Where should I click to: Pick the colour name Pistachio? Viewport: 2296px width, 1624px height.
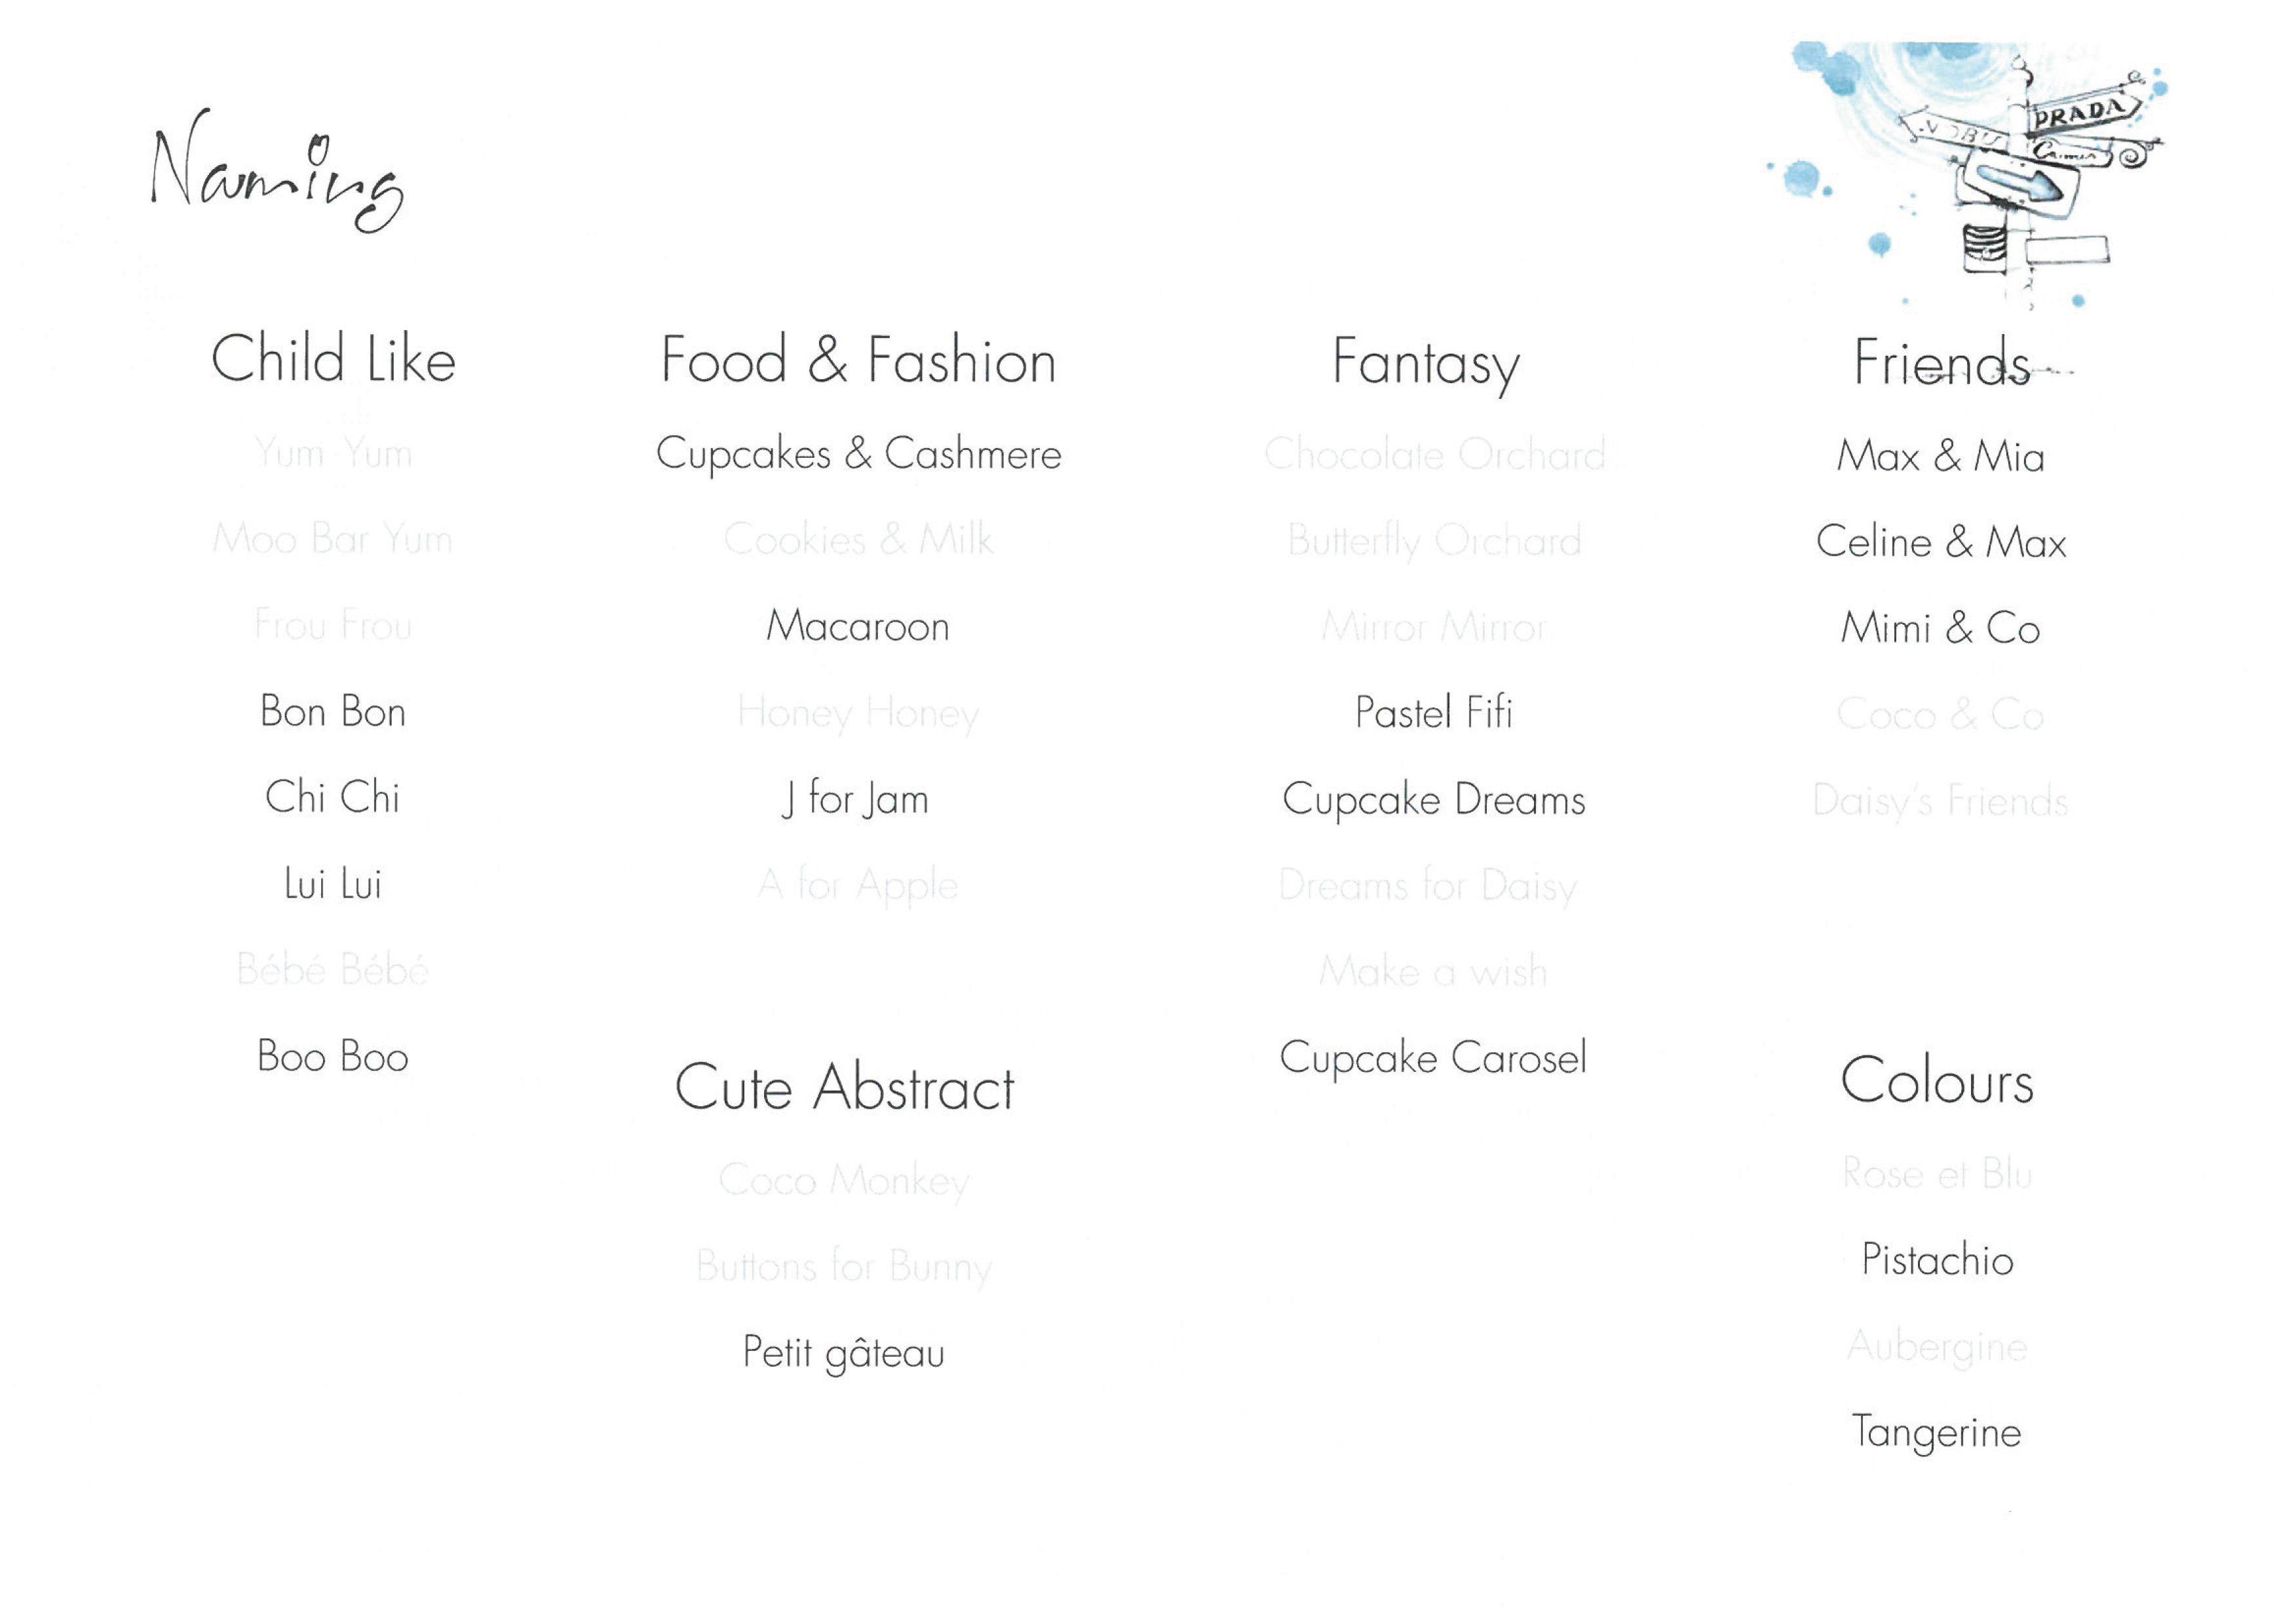pyautogui.click(x=1937, y=1260)
